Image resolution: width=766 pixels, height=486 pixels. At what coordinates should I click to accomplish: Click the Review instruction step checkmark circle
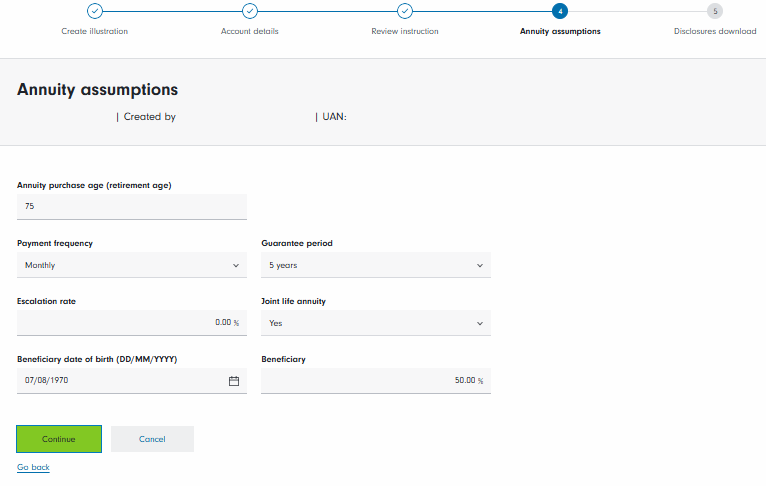(x=405, y=12)
